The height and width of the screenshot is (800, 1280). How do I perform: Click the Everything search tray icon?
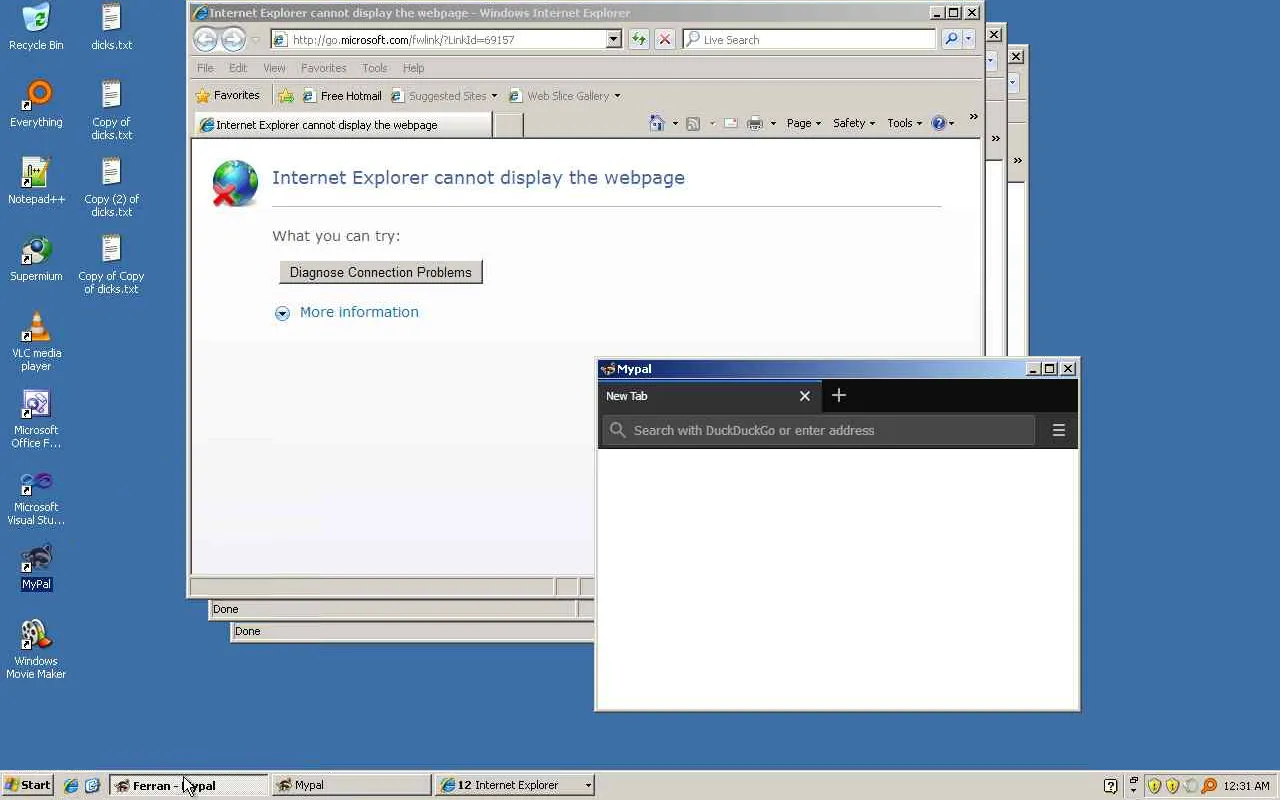(x=1209, y=786)
